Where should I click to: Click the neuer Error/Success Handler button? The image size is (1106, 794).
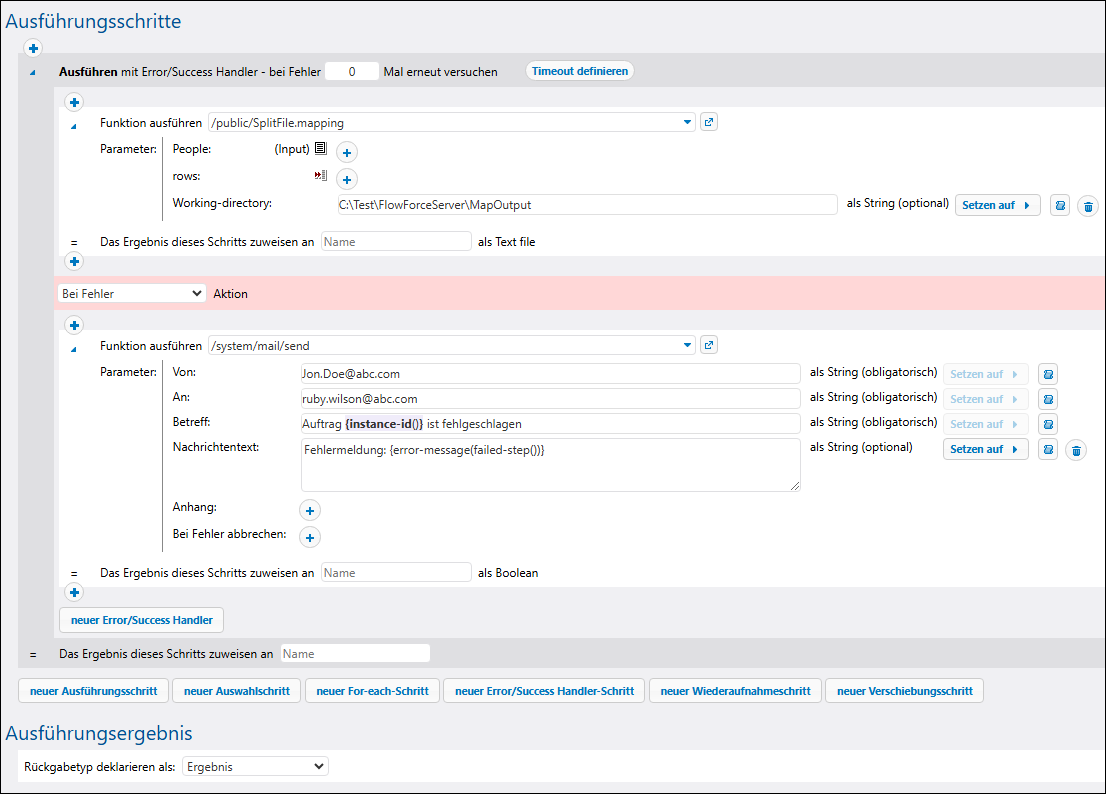pyautogui.click(x=142, y=620)
